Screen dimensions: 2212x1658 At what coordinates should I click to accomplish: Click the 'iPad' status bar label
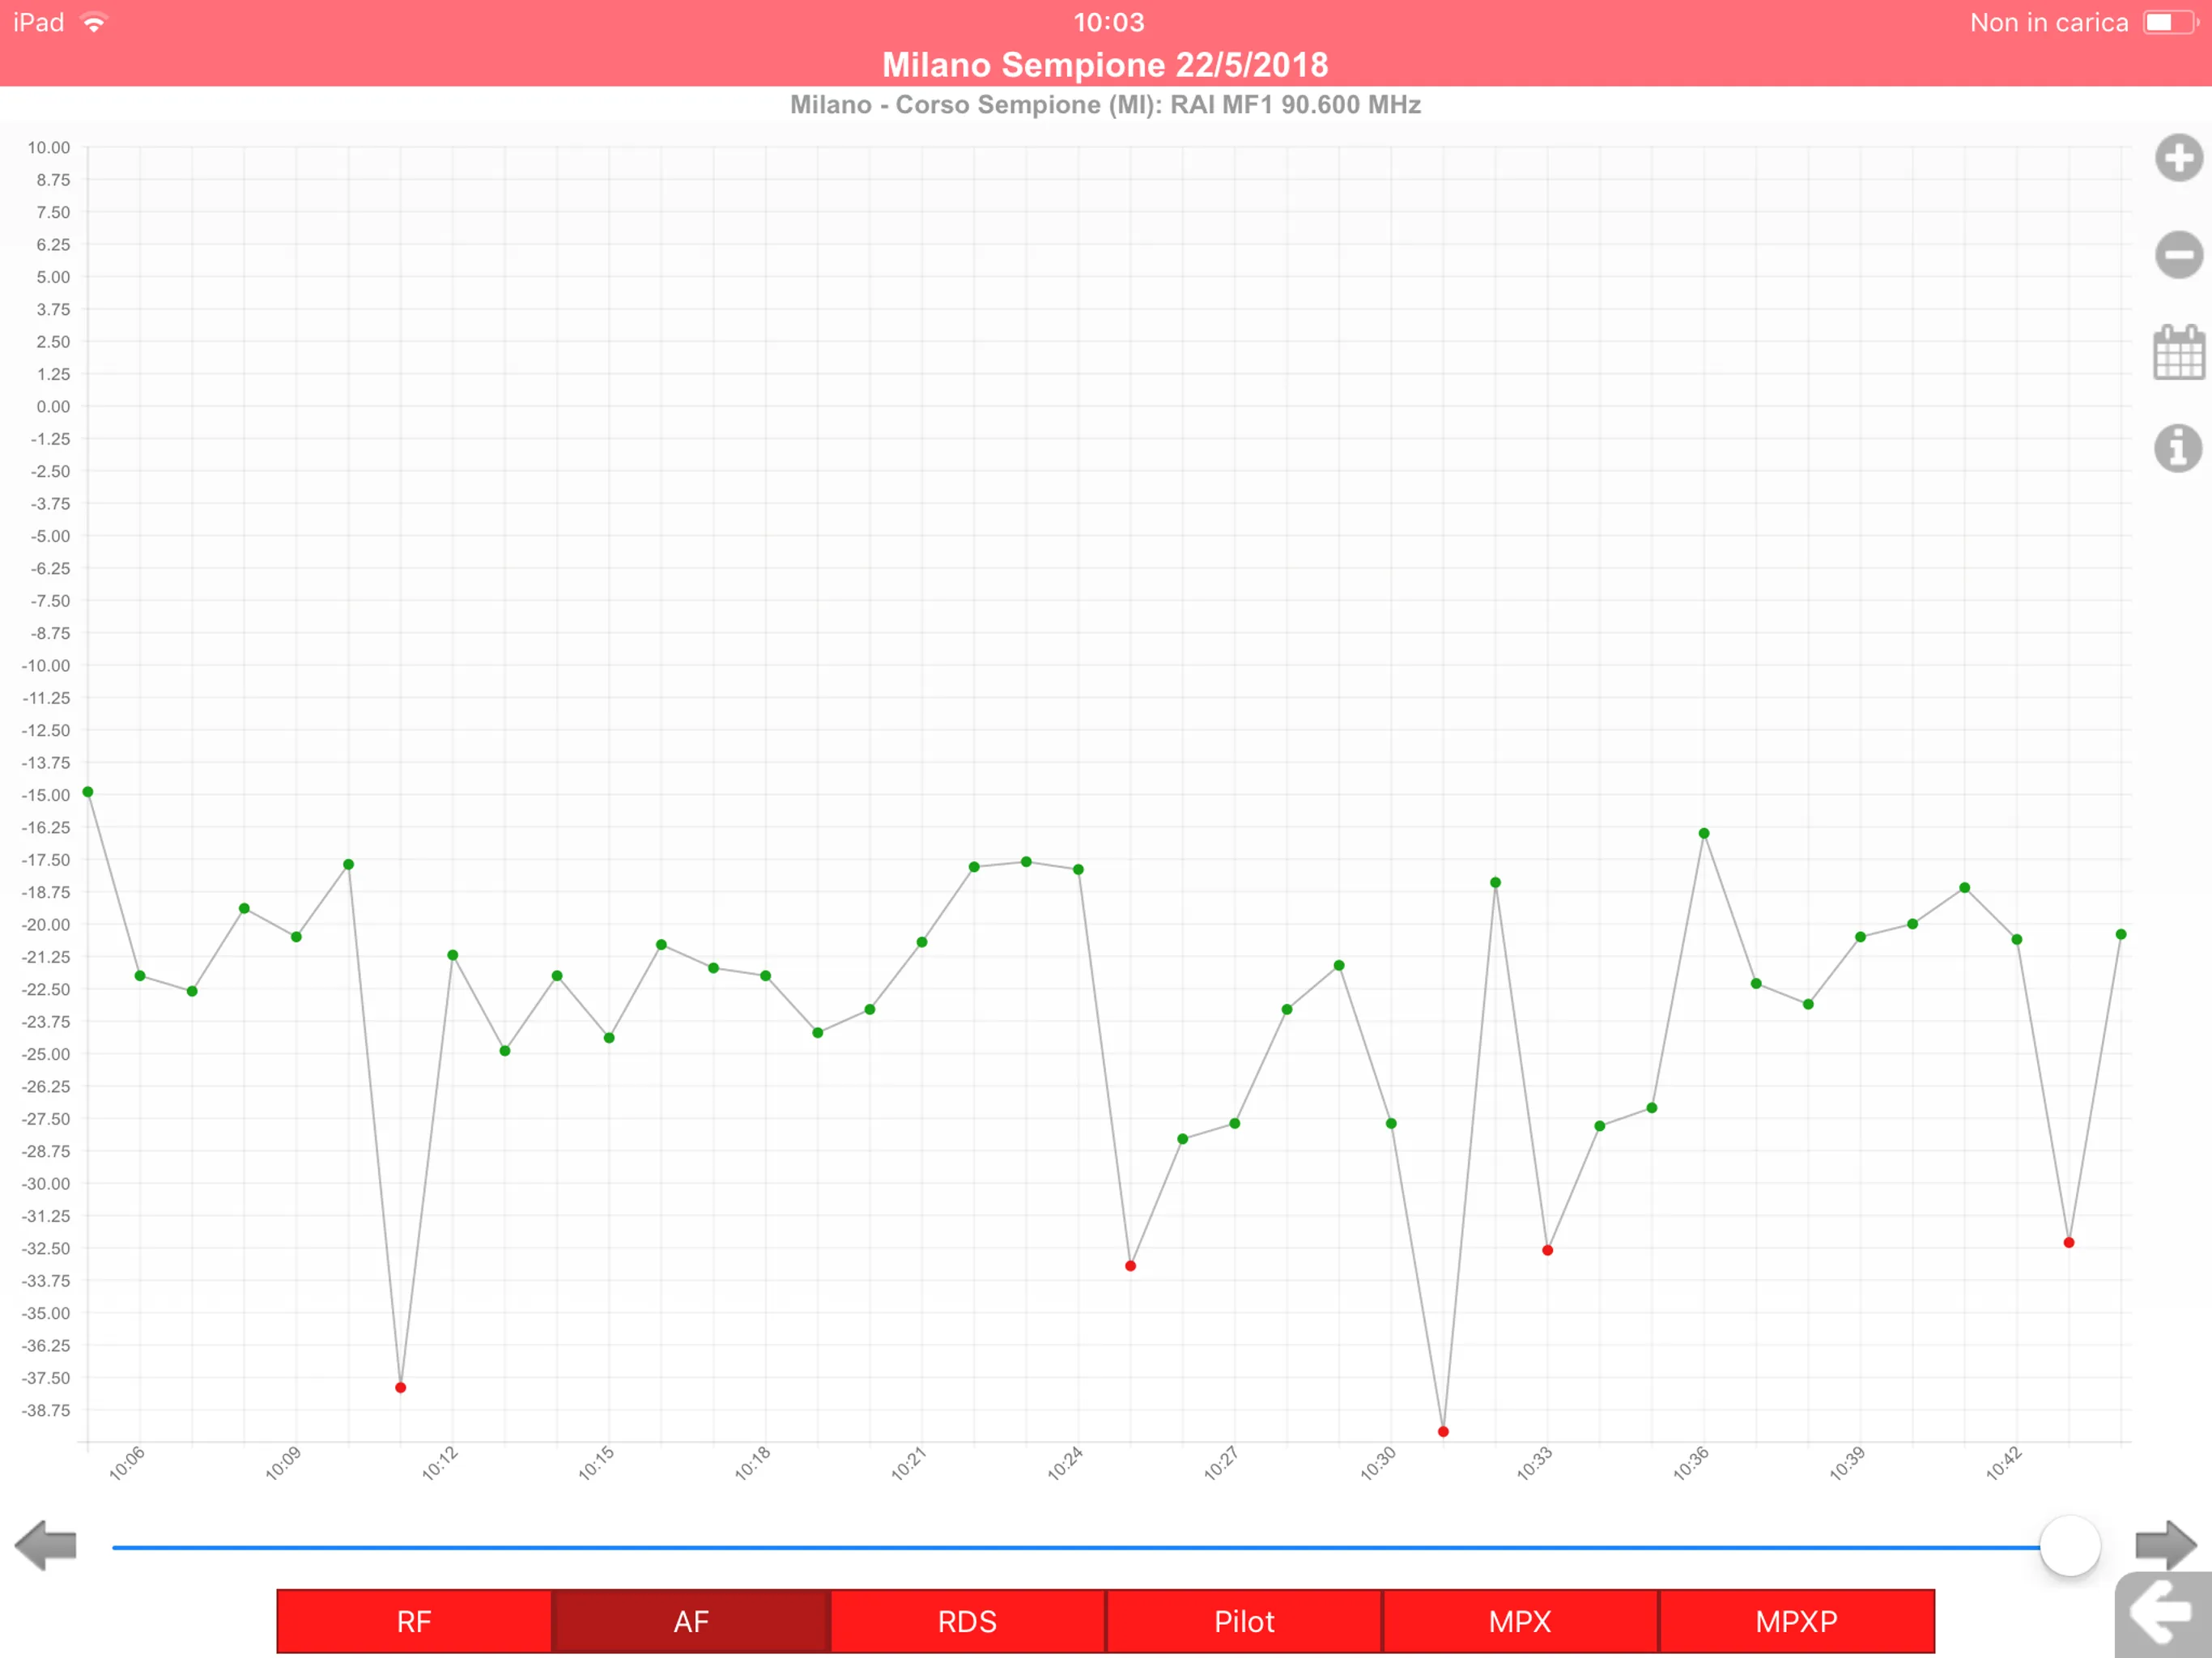38,22
